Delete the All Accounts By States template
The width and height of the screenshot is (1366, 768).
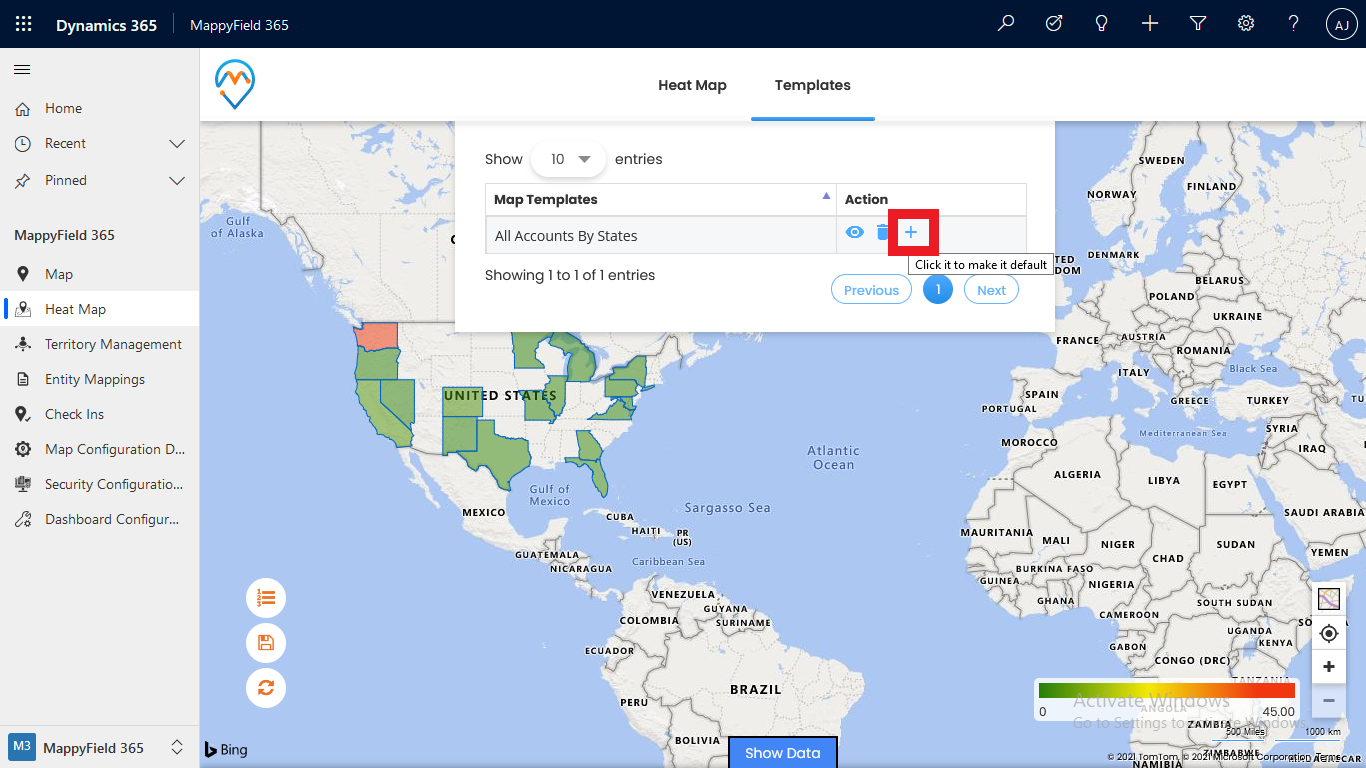(x=882, y=232)
